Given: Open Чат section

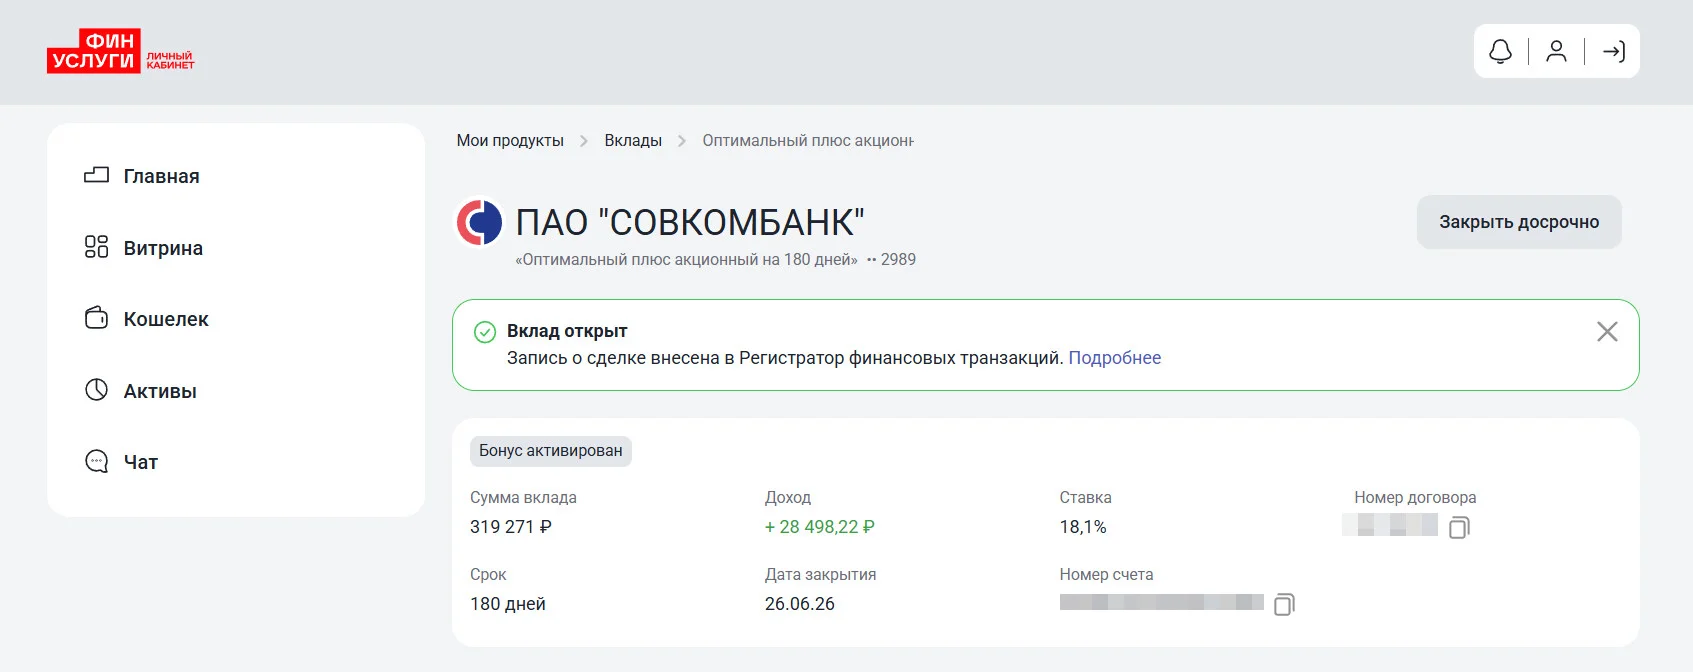Looking at the screenshot, I should point(141,462).
